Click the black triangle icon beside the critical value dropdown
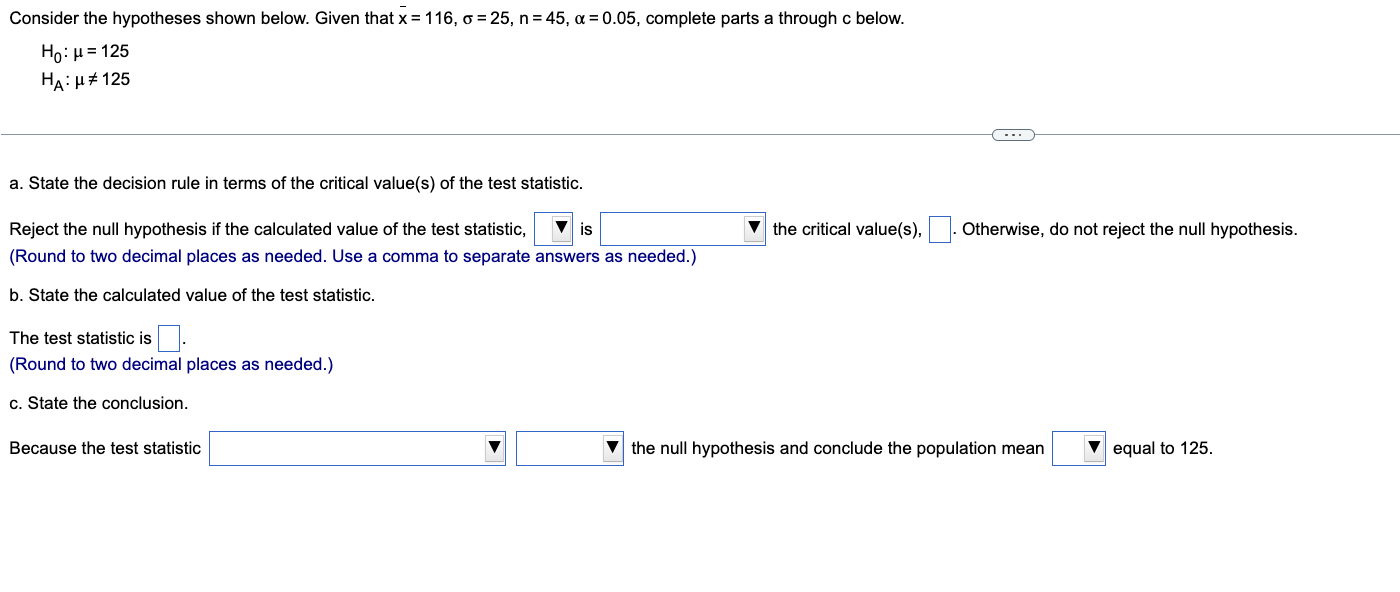This screenshot has width=1400, height=592. click(x=755, y=228)
